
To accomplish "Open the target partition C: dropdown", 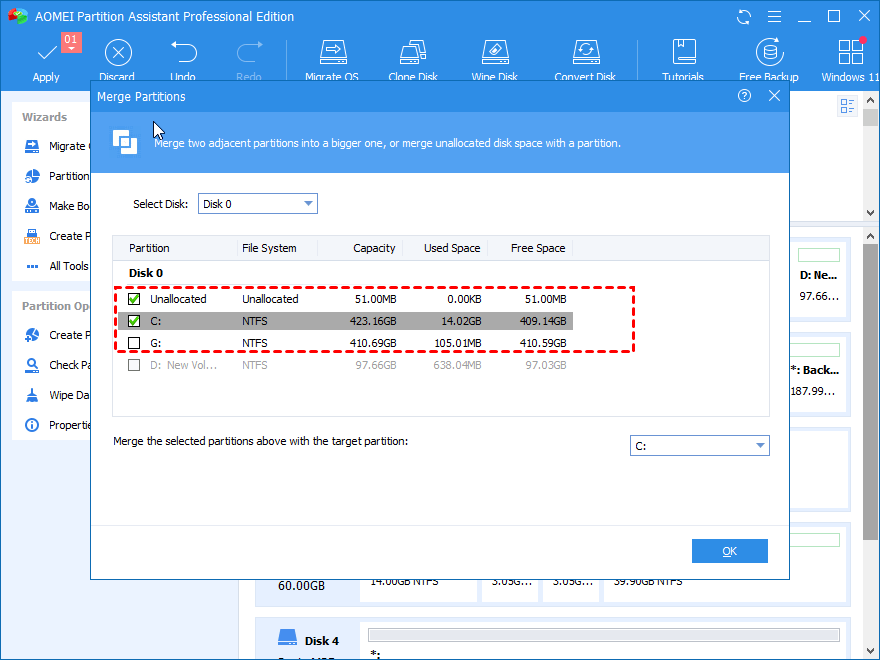I will tap(699, 446).
